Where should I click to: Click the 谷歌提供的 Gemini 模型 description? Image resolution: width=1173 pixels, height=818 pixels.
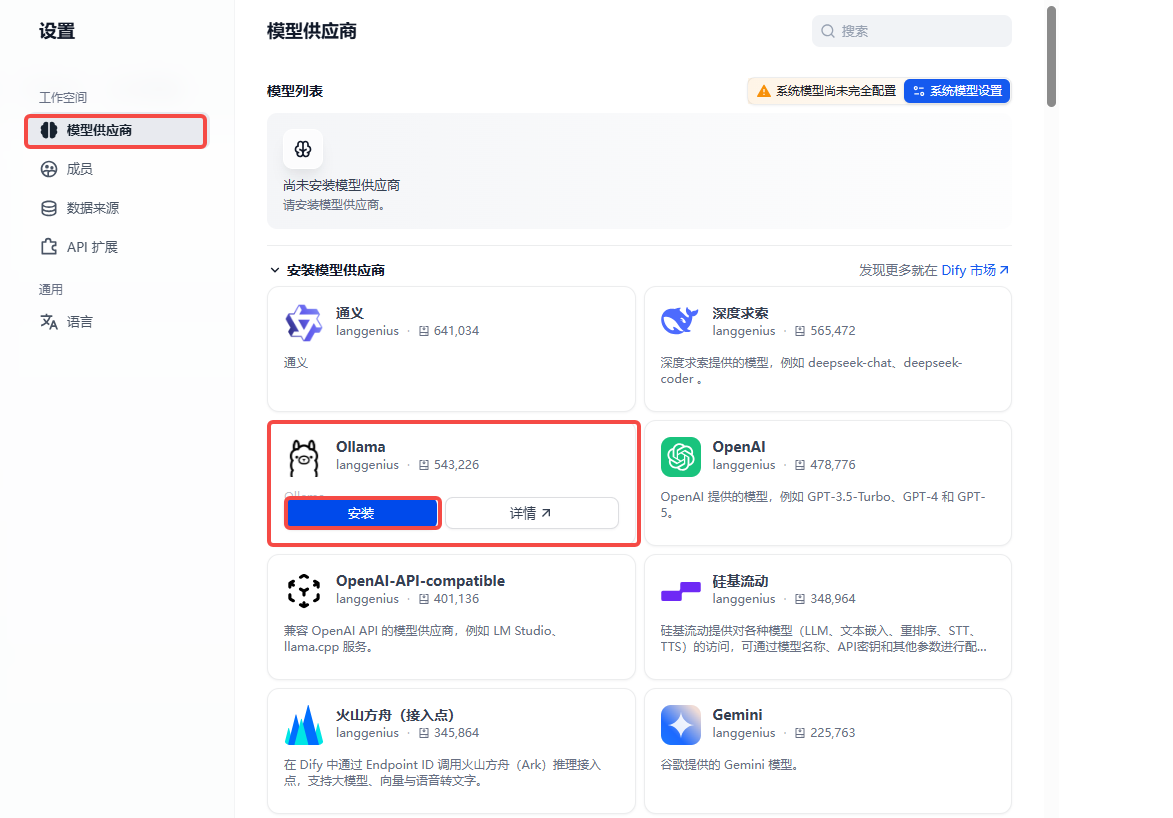(x=731, y=765)
